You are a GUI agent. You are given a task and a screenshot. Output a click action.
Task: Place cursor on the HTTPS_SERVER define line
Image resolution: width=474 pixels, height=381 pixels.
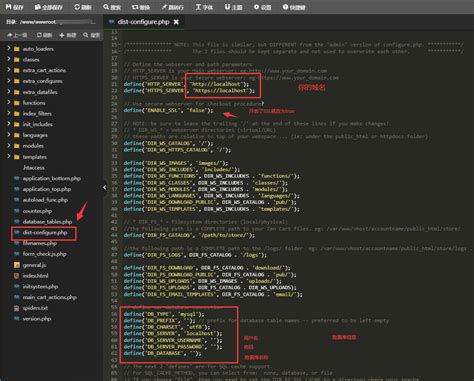point(189,91)
